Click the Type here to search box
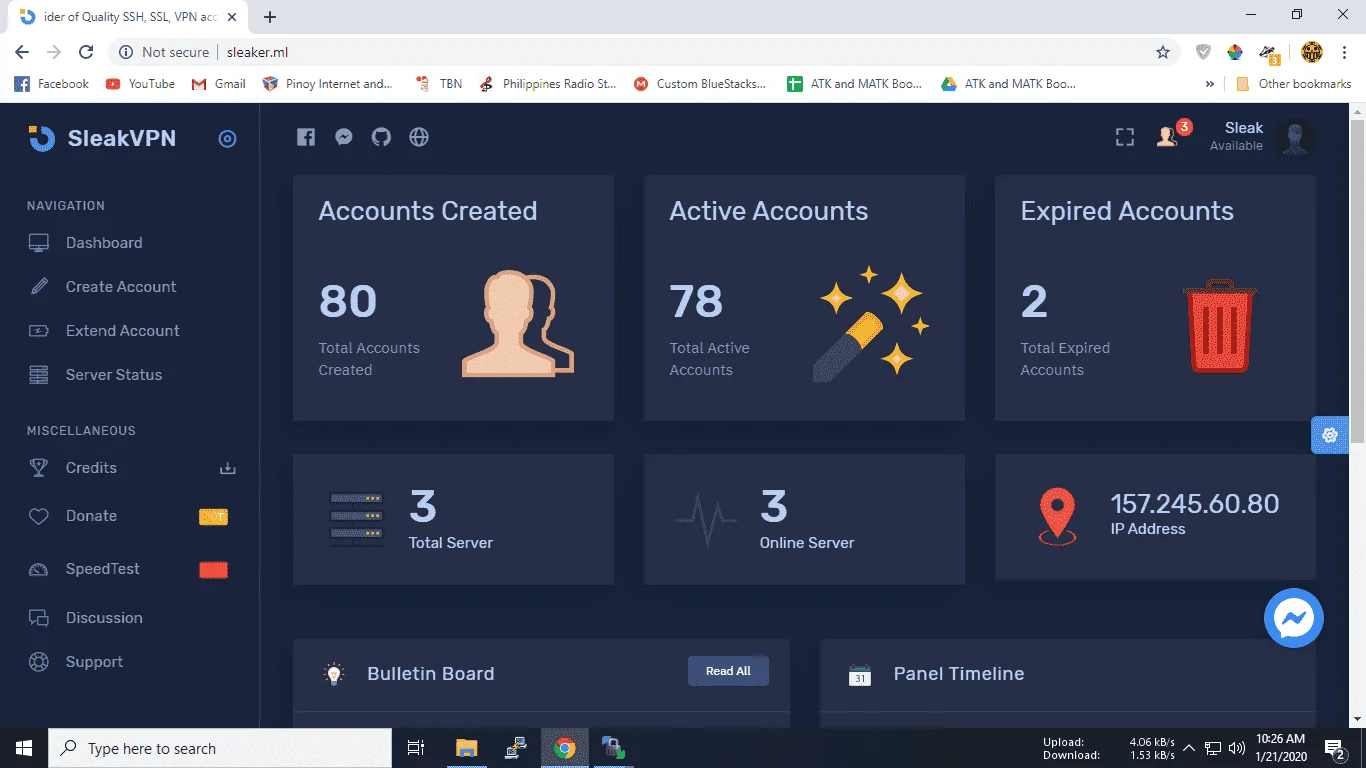1366x768 pixels. tap(220, 748)
